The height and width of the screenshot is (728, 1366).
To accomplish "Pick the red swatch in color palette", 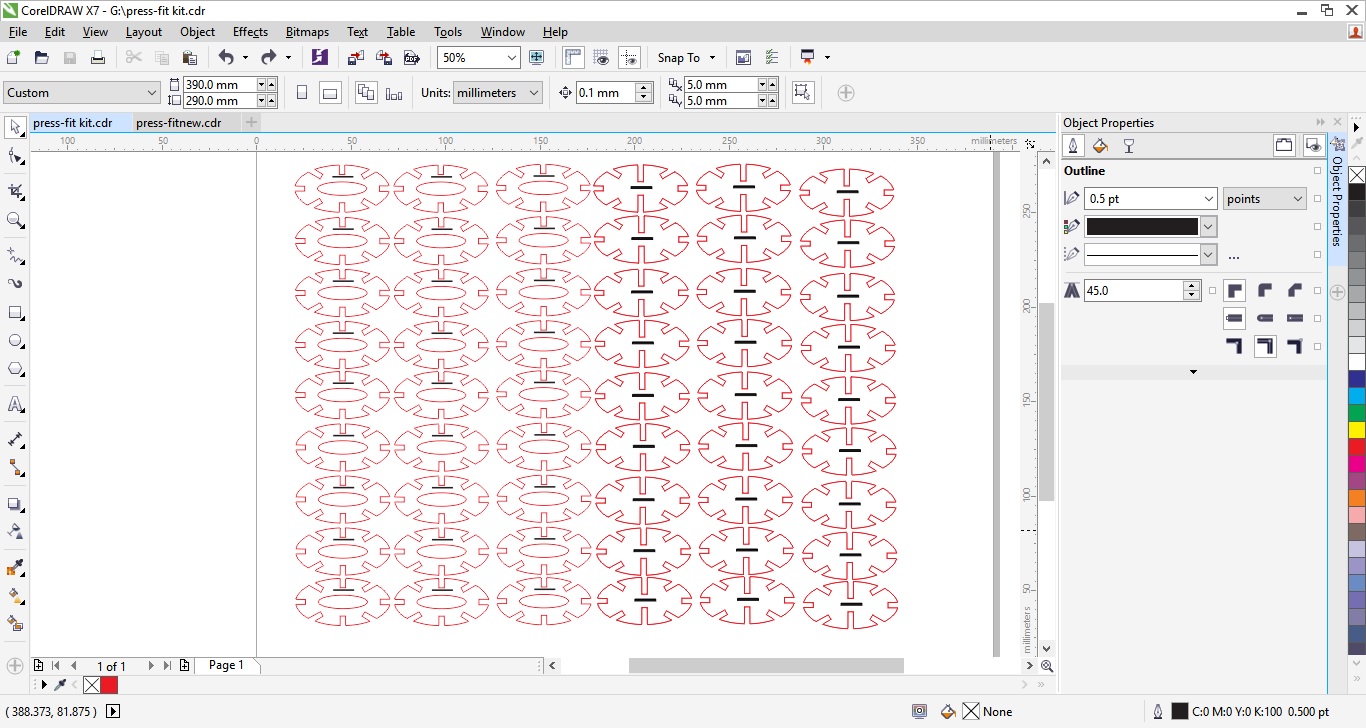I will 1356,447.
